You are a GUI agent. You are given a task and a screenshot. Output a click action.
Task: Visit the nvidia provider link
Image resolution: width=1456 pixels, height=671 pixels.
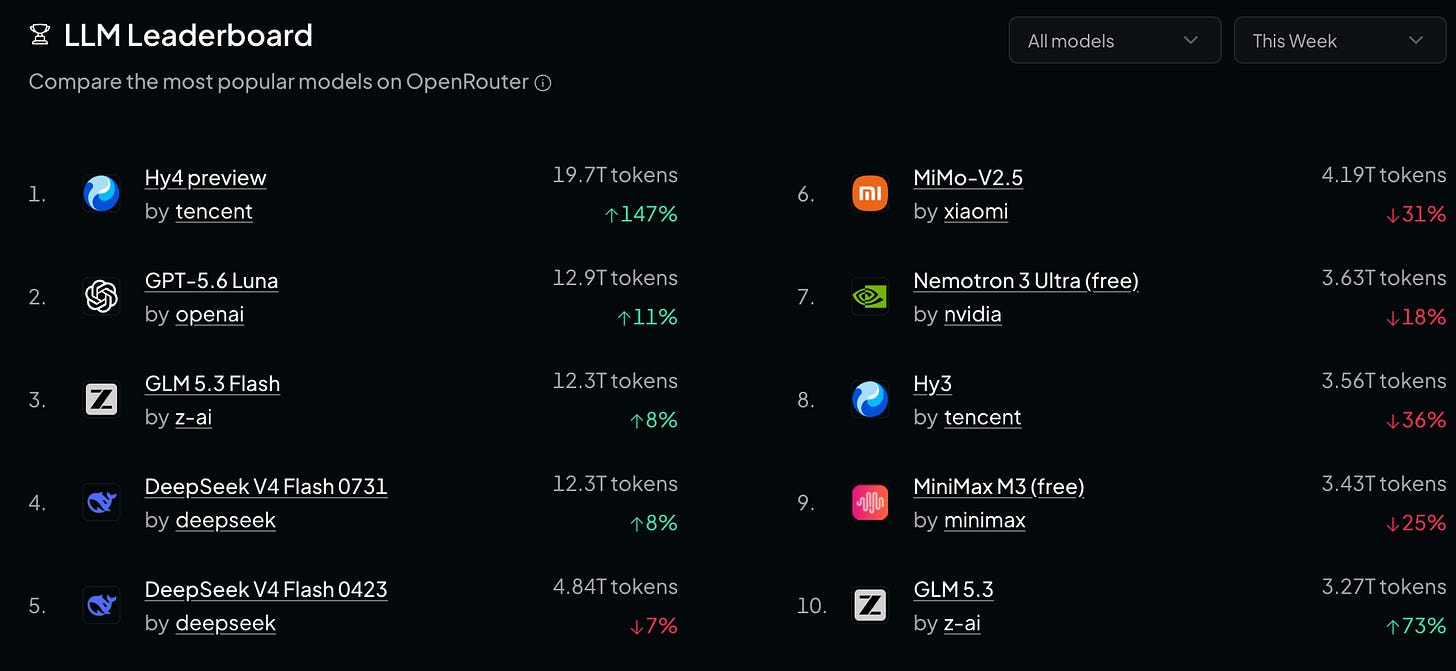pyautogui.click(x=973, y=314)
